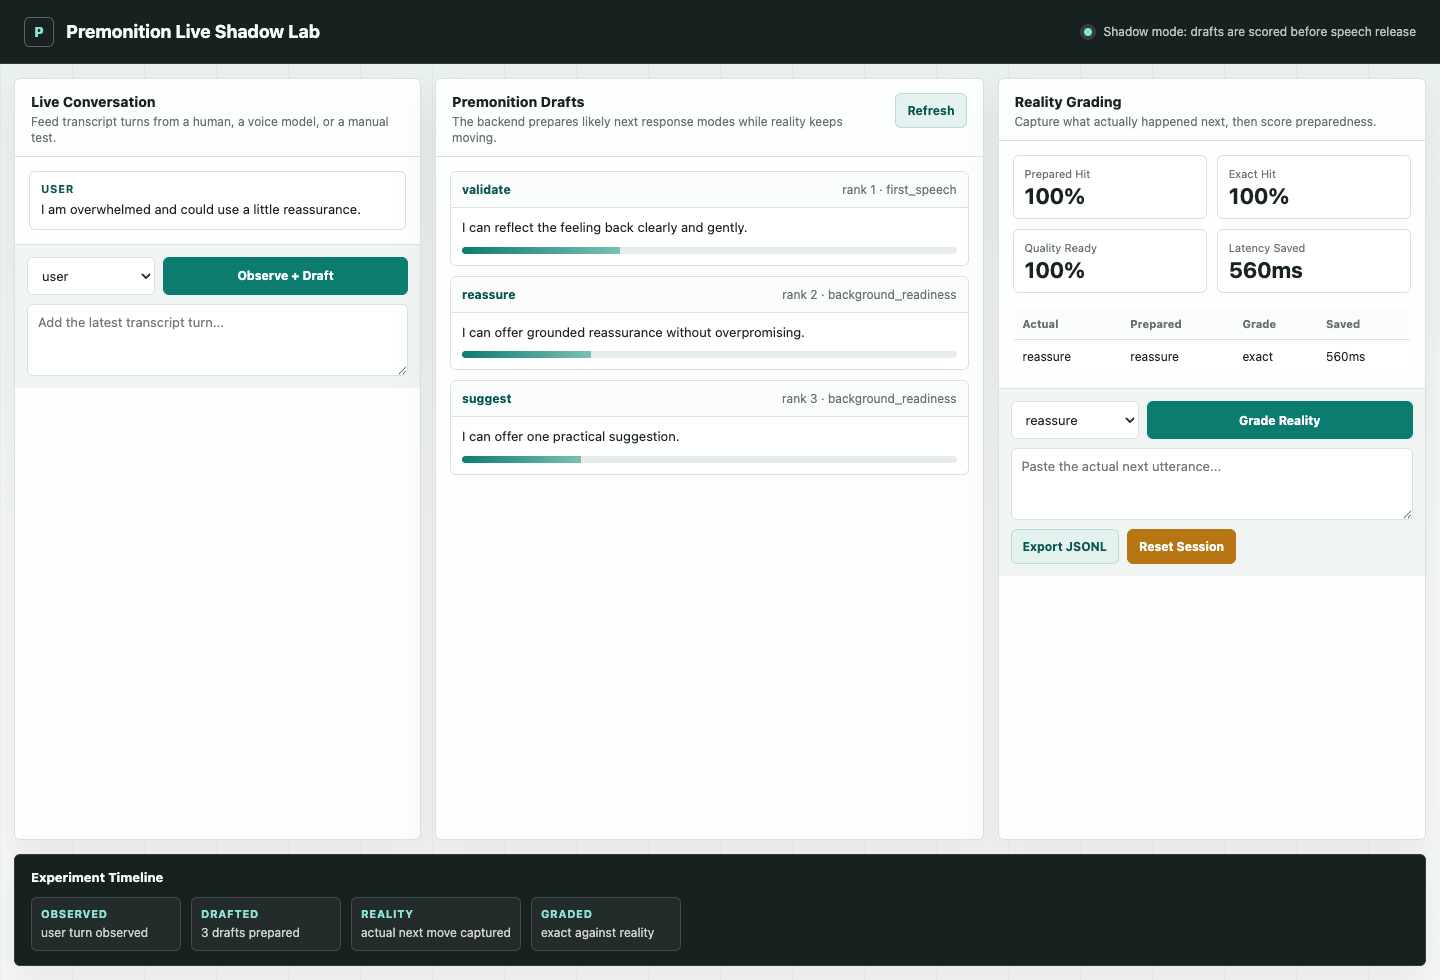
Task: Click the Live Conversation panel heading
Action: point(93,102)
